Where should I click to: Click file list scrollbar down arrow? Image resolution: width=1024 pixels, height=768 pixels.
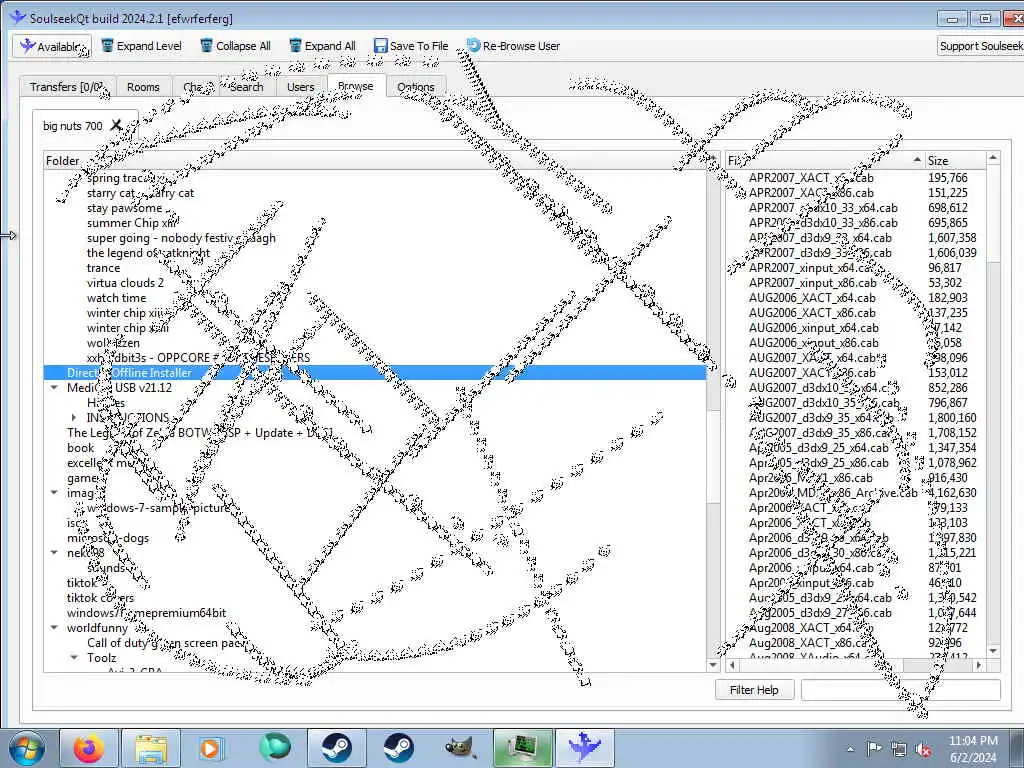click(993, 650)
